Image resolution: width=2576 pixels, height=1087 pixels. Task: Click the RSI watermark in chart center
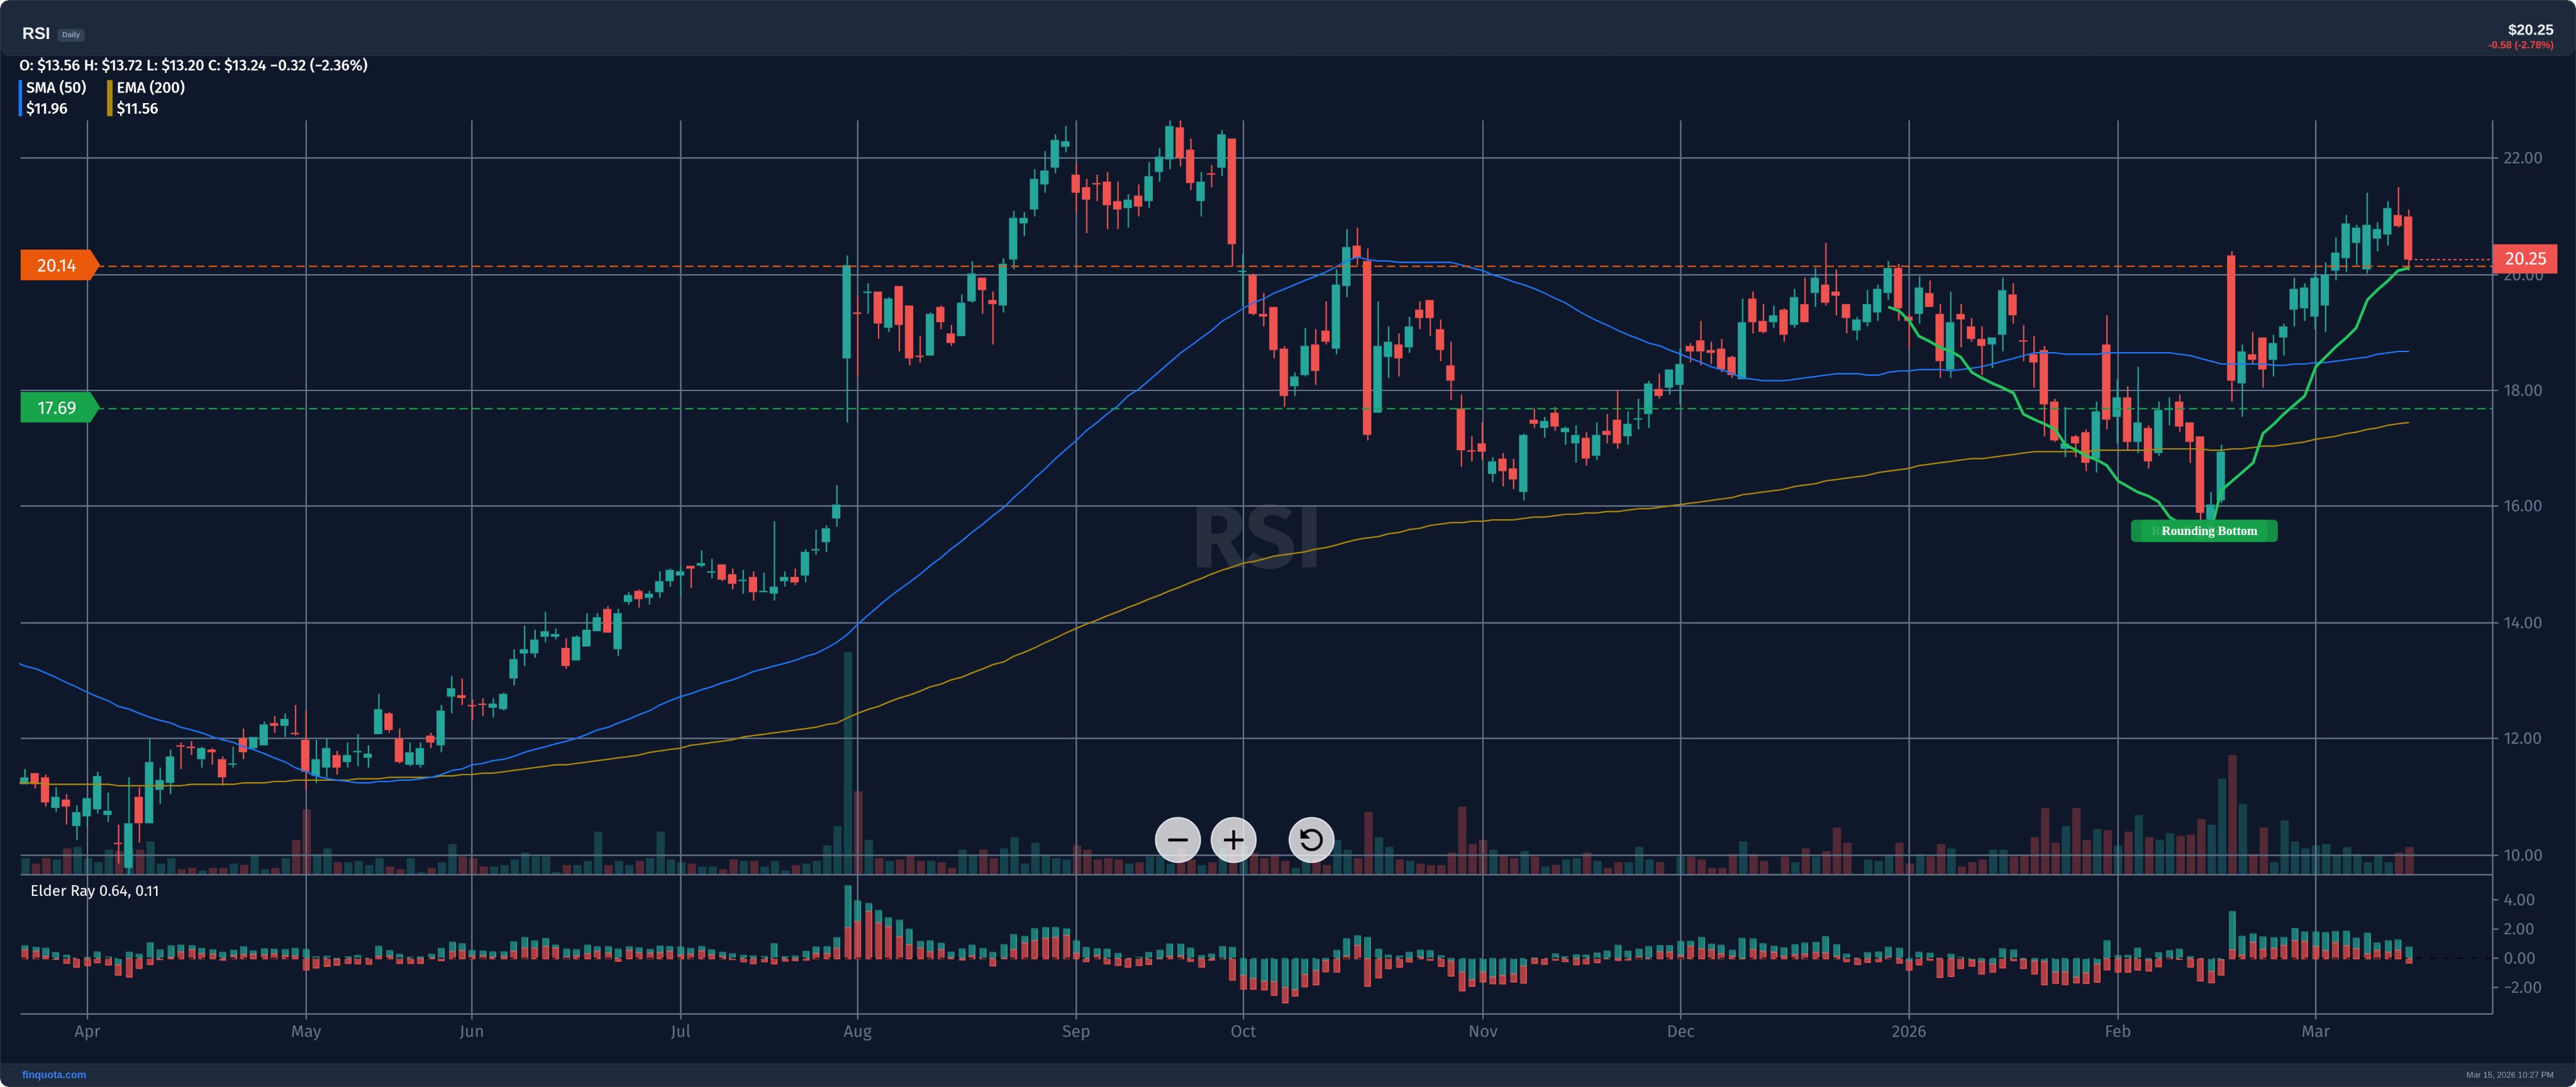pyautogui.click(x=1256, y=538)
